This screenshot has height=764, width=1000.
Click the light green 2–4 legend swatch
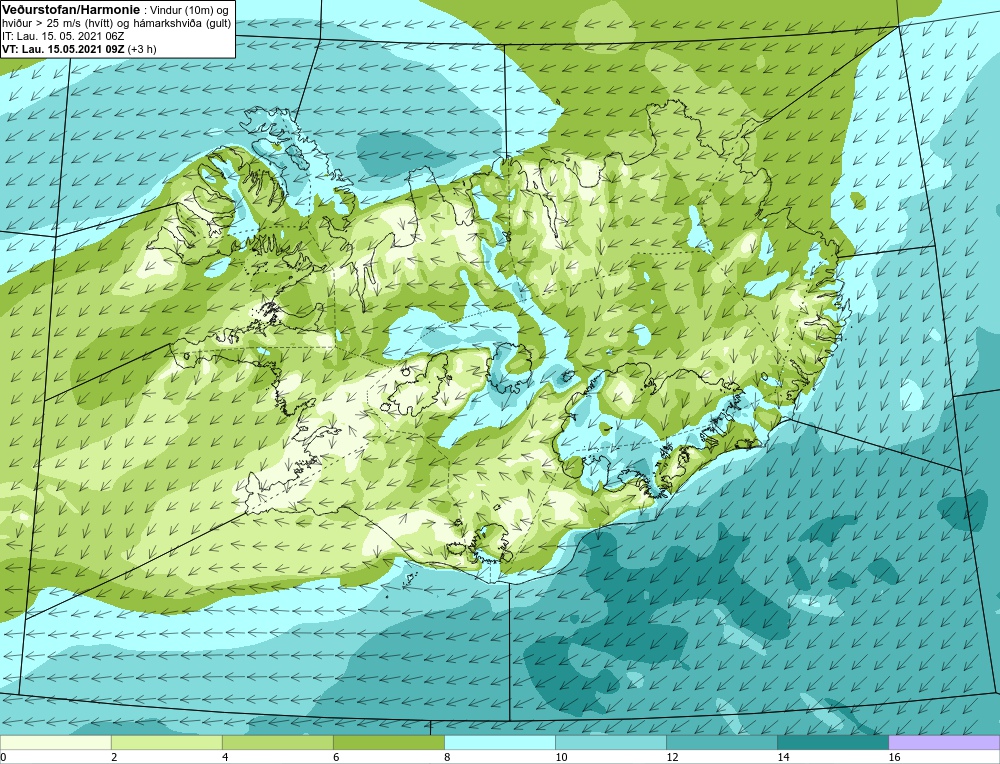pyautogui.click(x=166, y=742)
